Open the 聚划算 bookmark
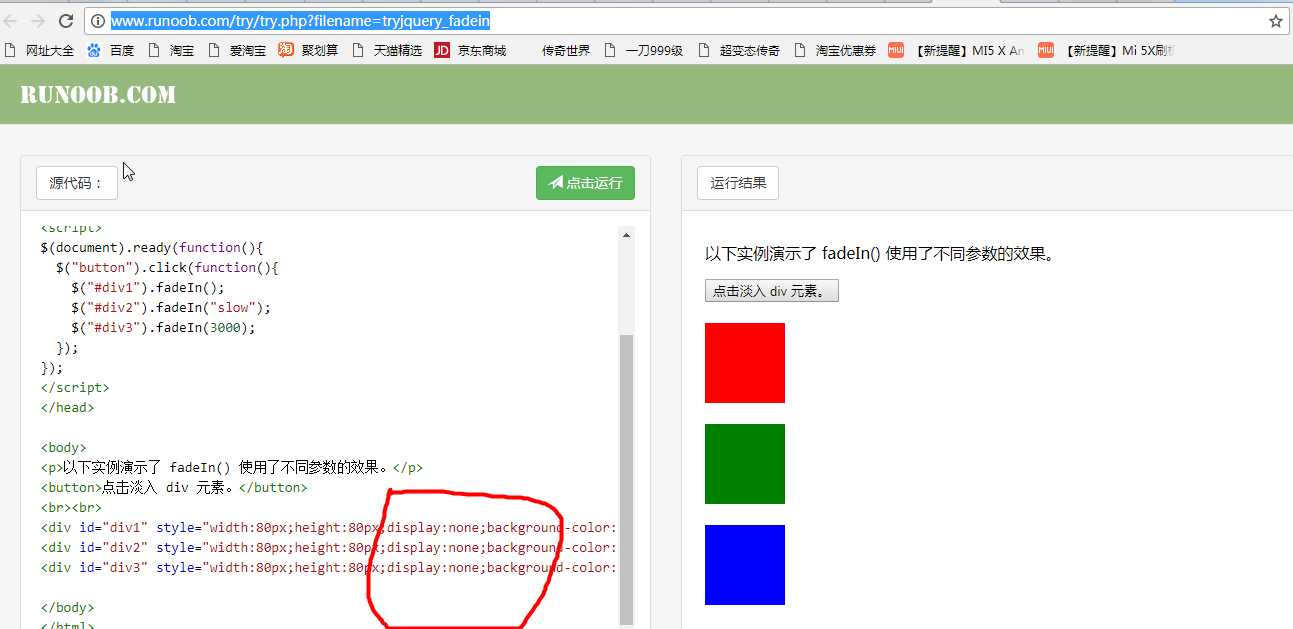1293x629 pixels. coord(308,50)
